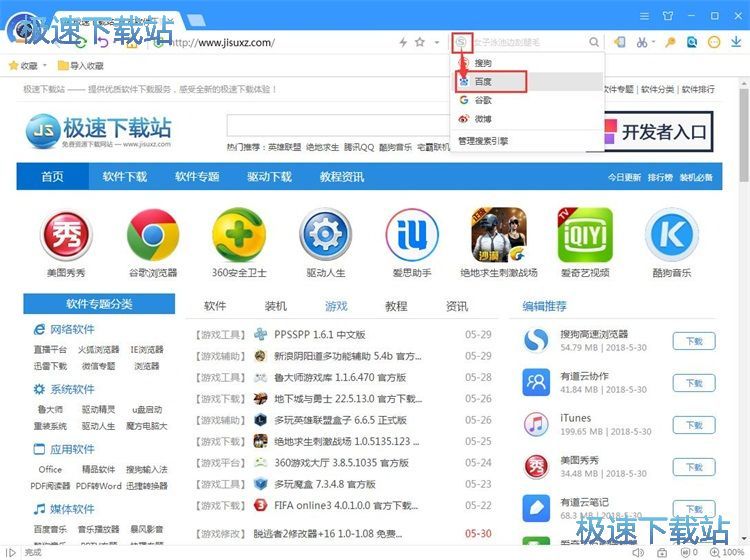Open 软件下载 navigation tab

[124, 176]
